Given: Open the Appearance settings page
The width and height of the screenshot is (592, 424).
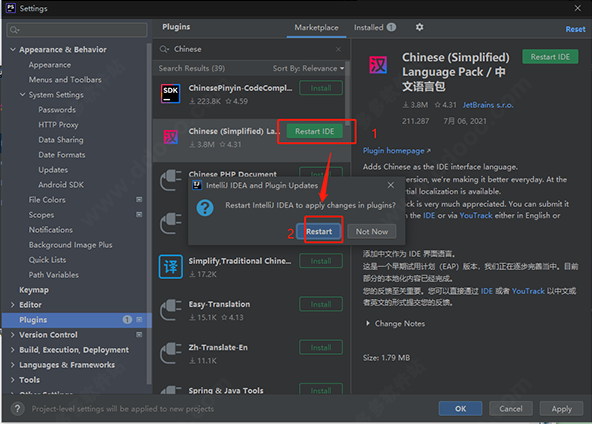Looking at the screenshot, I should [49, 65].
